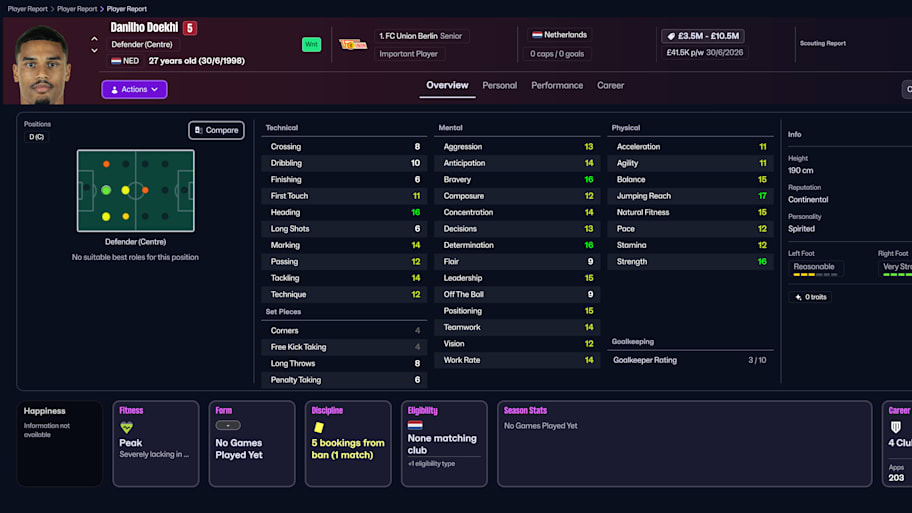Go to previous player with up chevron
The width and height of the screenshot is (912, 513).
(x=94, y=39)
